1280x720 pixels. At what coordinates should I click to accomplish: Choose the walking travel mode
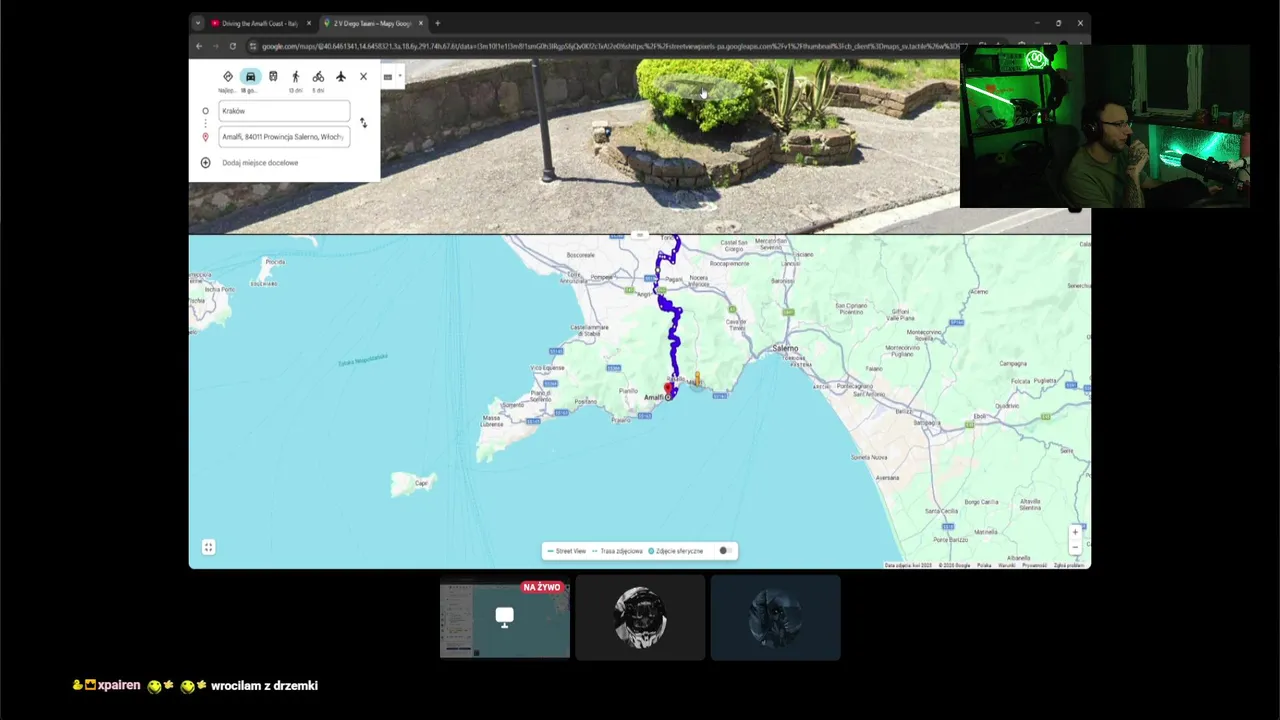pos(295,76)
